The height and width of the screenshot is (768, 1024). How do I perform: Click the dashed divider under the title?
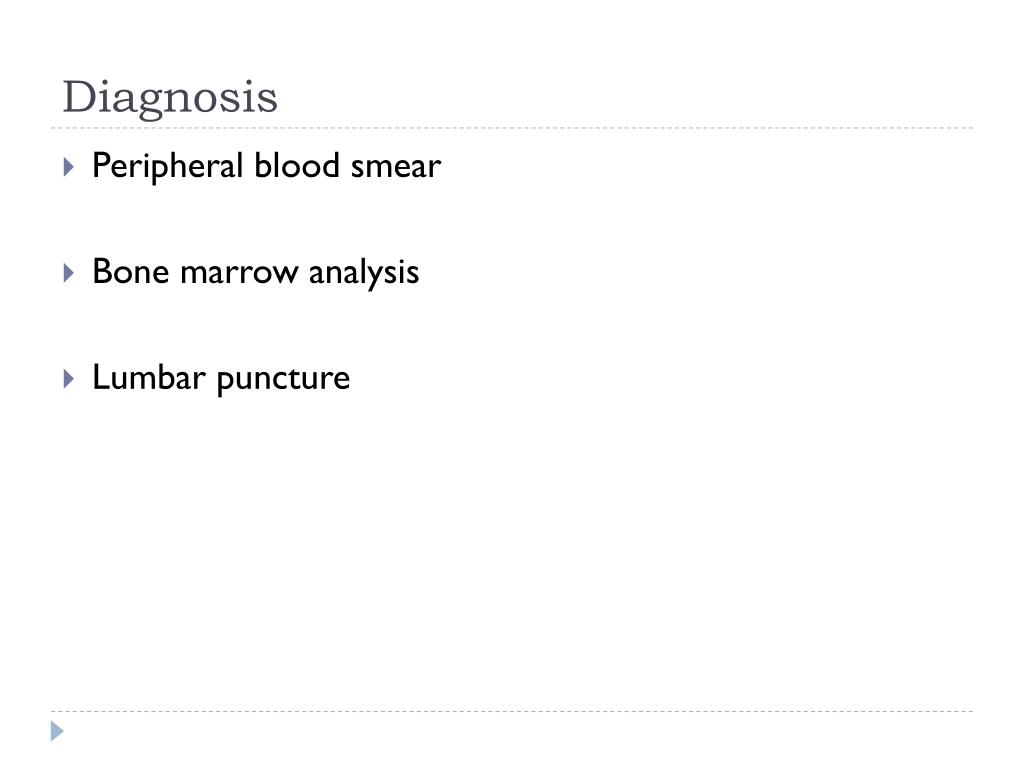click(x=512, y=128)
